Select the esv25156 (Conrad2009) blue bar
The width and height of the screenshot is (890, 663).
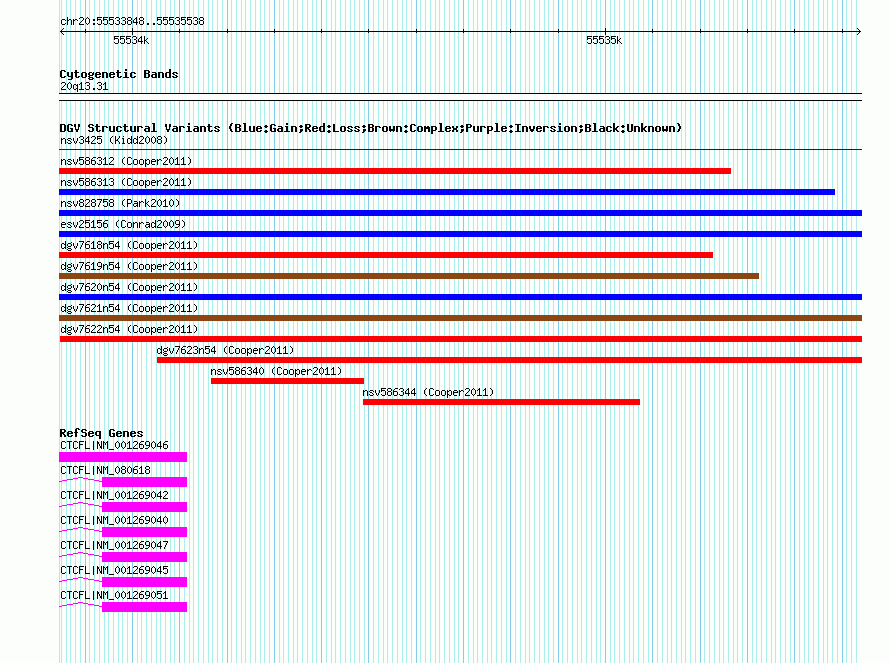tap(460, 234)
